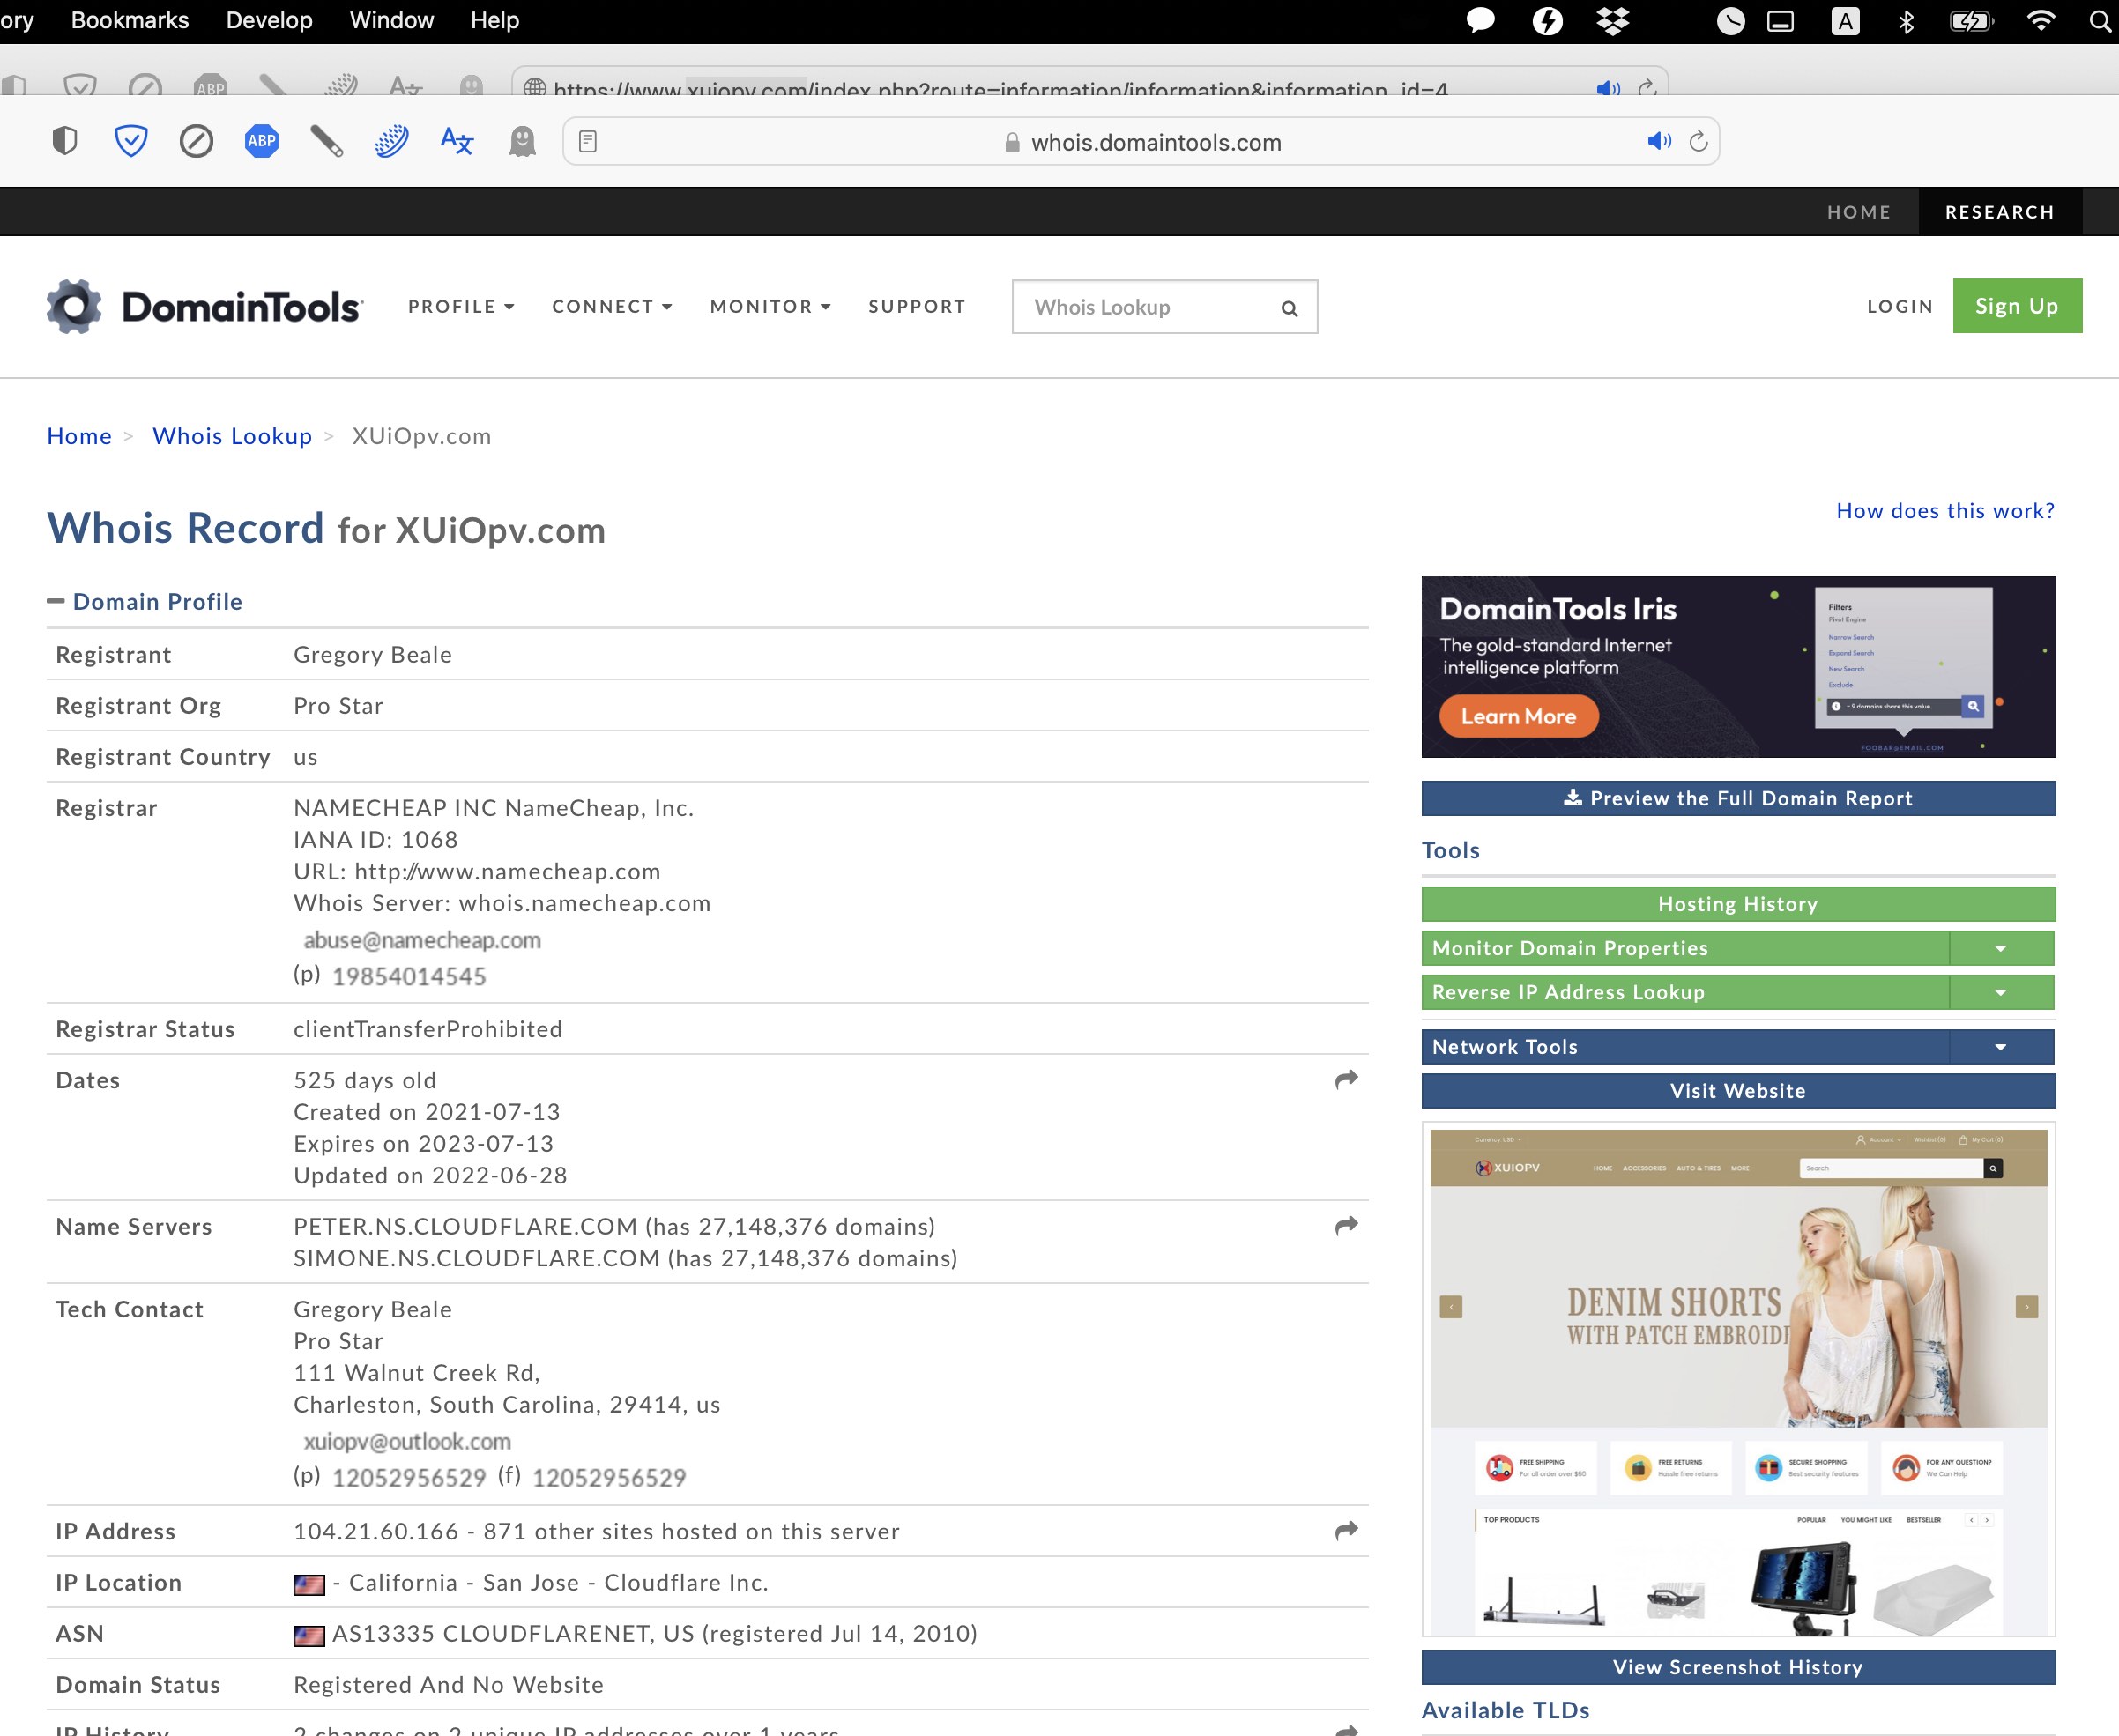Open Window menu

[x=392, y=20]
